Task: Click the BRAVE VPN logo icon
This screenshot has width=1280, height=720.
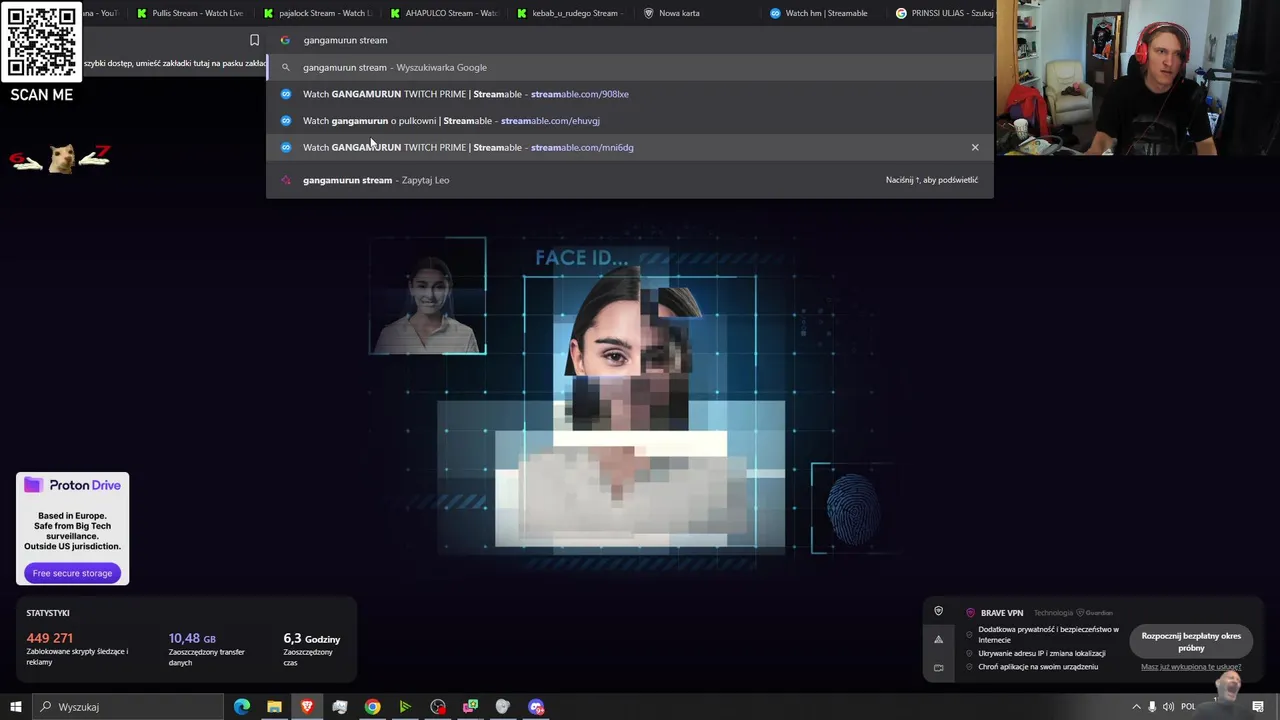Action: tap(970, 613)
